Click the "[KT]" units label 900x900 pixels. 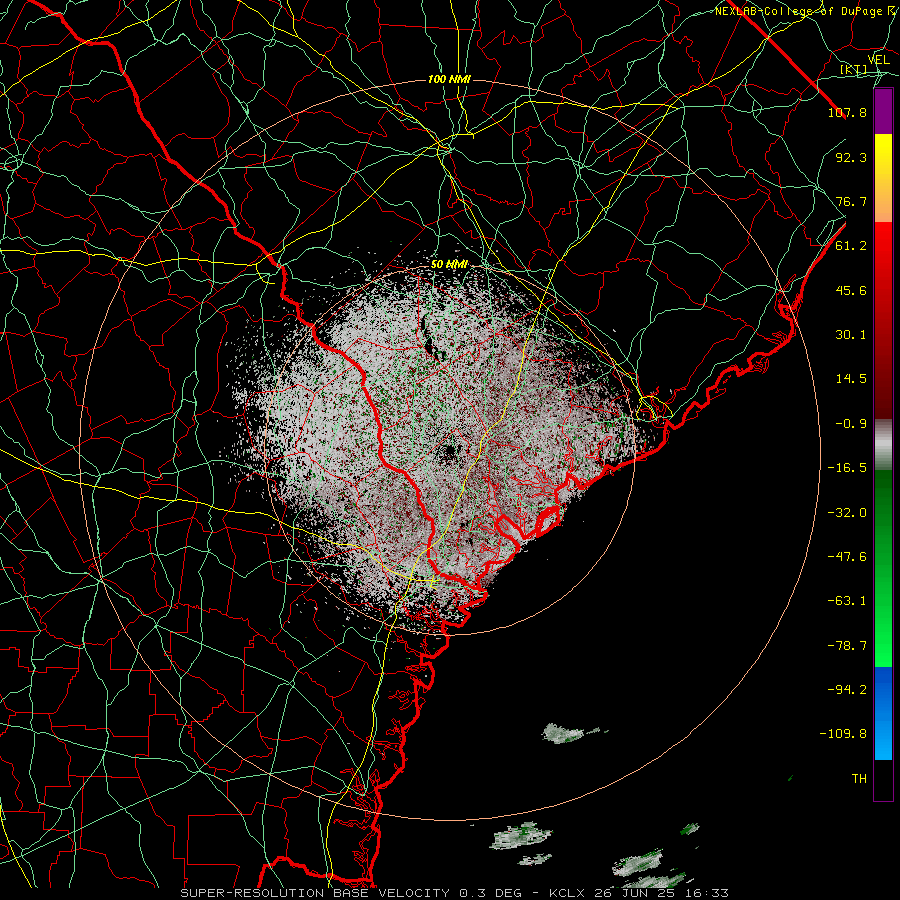(853, 69)
